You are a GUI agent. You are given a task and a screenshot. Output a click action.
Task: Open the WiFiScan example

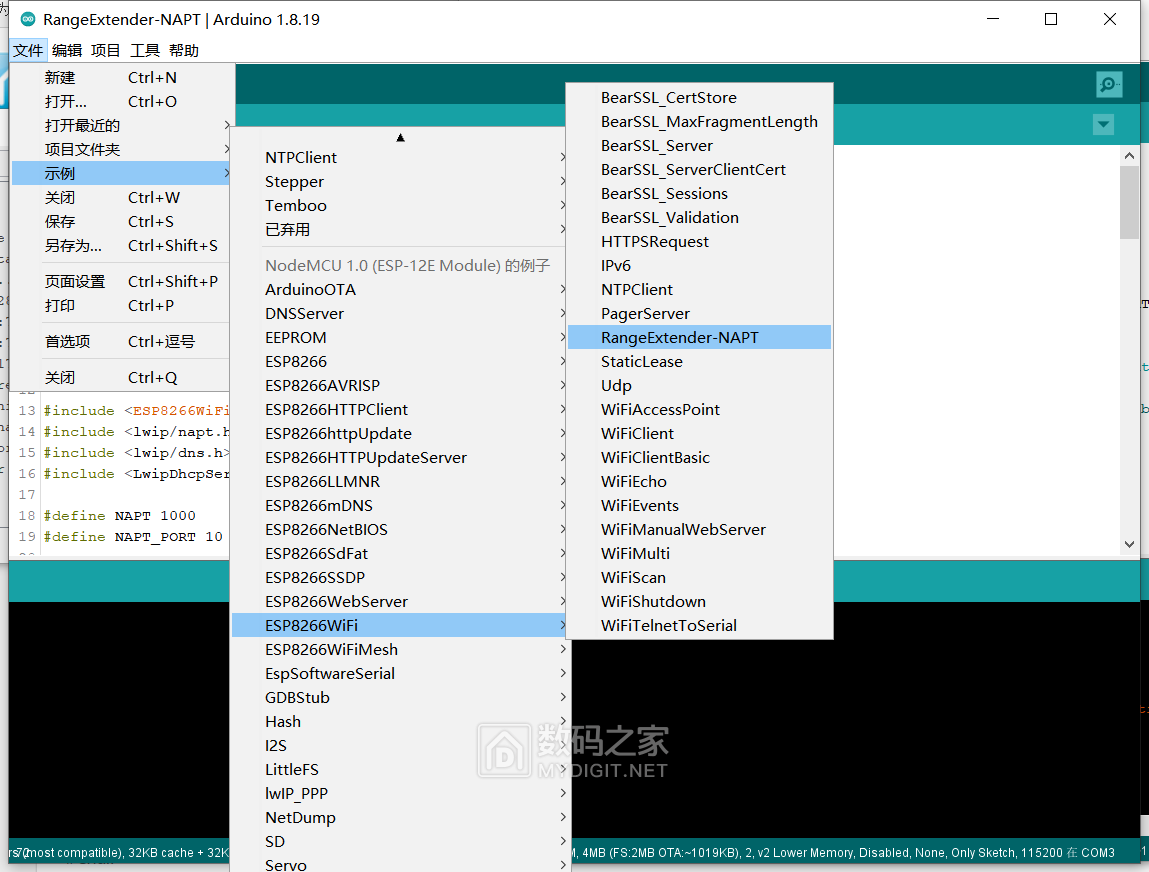pyautogui.click(x=700, y=577)
